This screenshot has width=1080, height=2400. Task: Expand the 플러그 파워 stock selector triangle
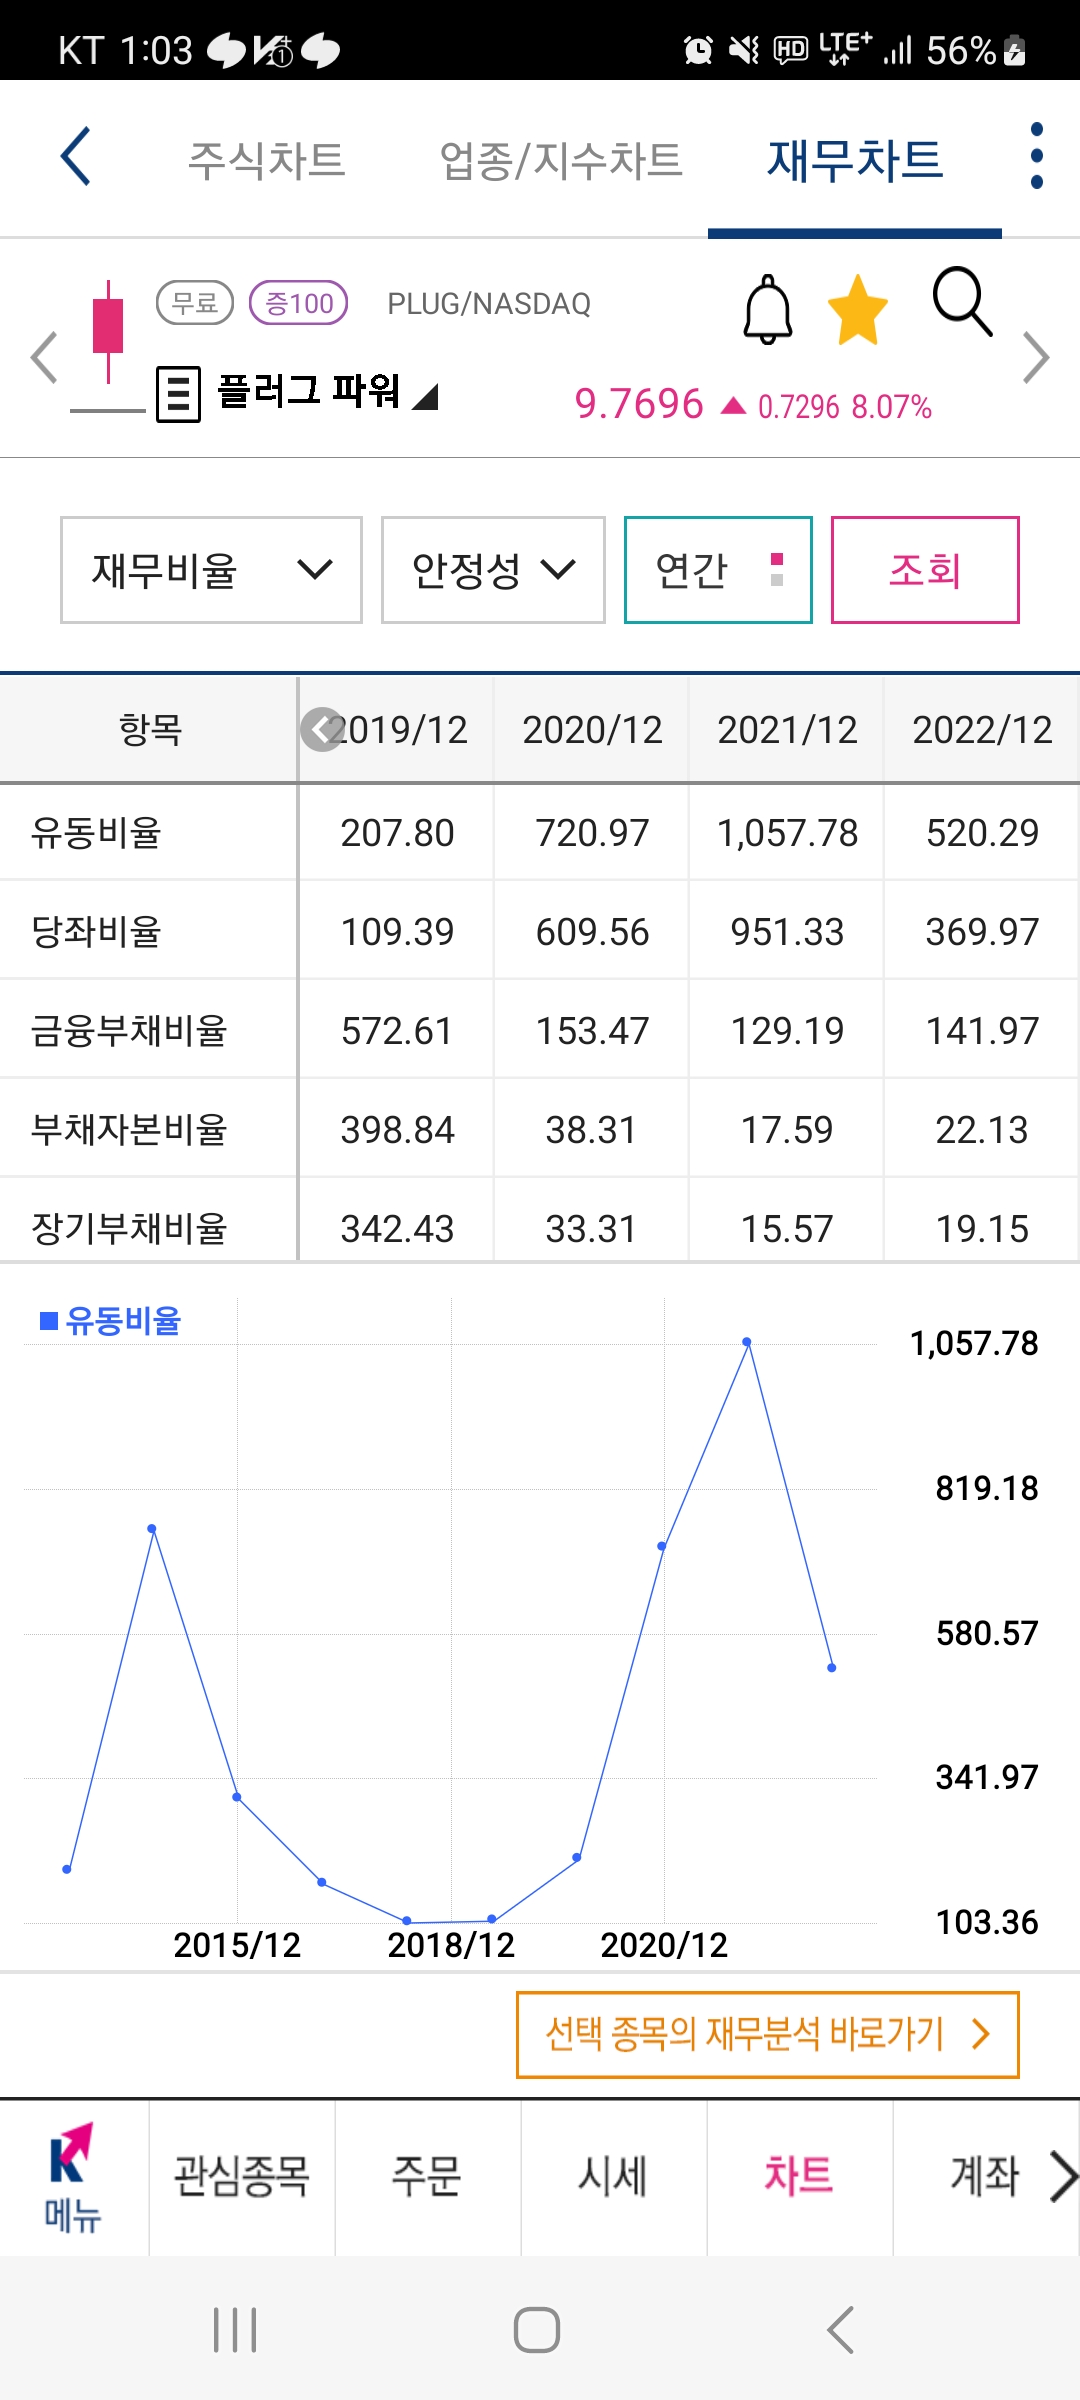[x=426, y=397]
